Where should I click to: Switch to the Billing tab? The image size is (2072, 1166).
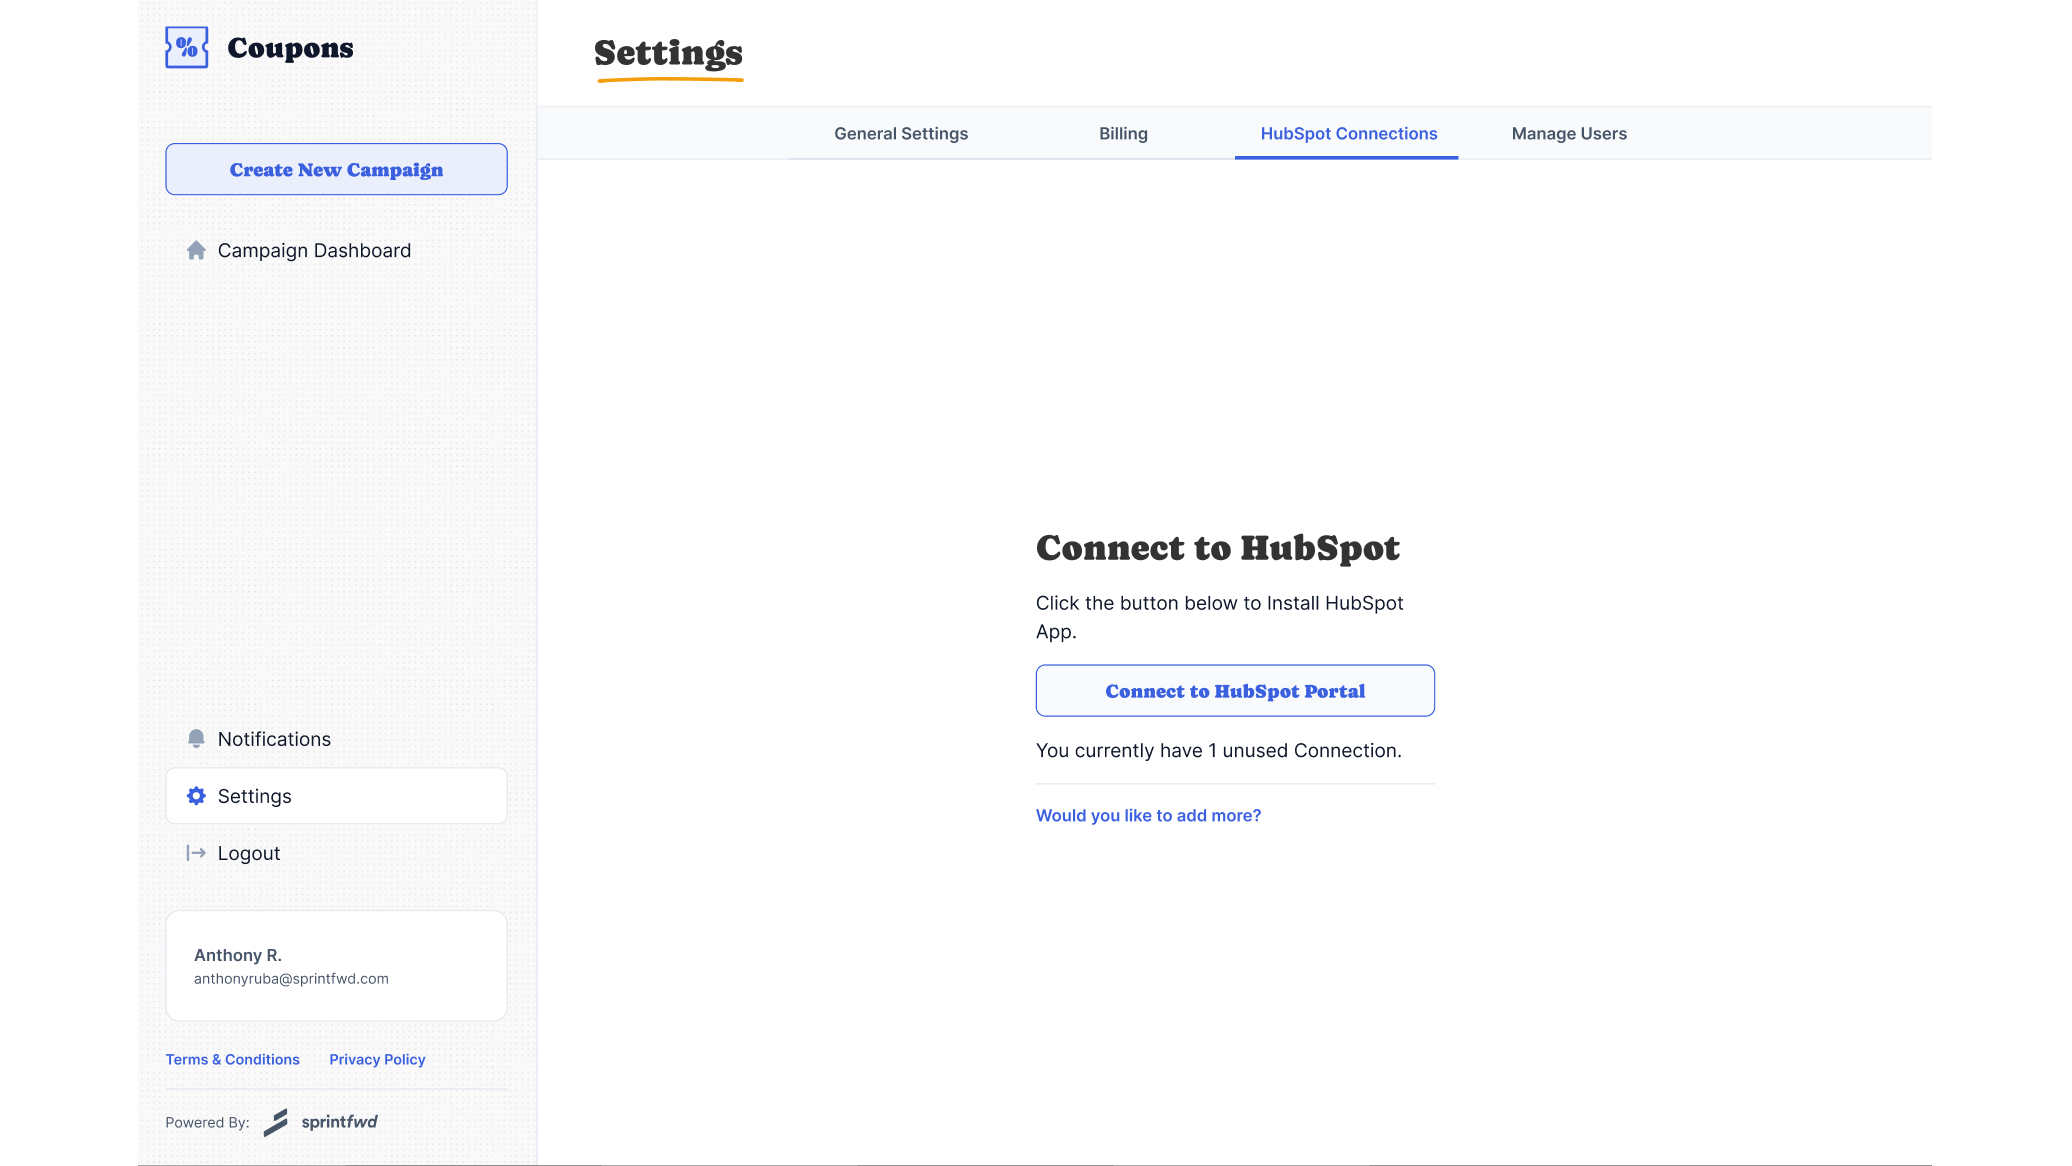pos(1123,134)
